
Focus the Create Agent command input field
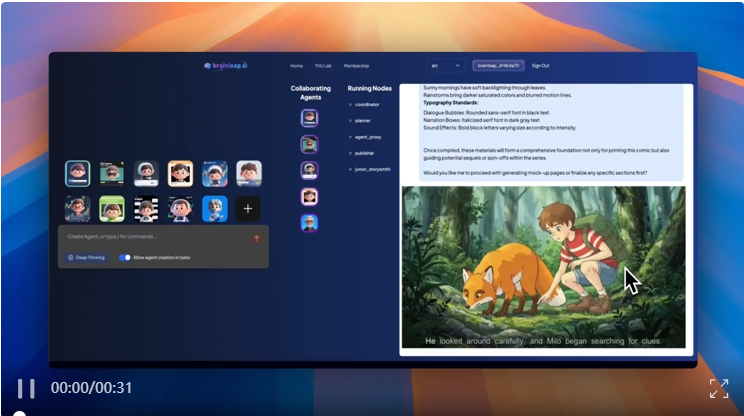157,237
